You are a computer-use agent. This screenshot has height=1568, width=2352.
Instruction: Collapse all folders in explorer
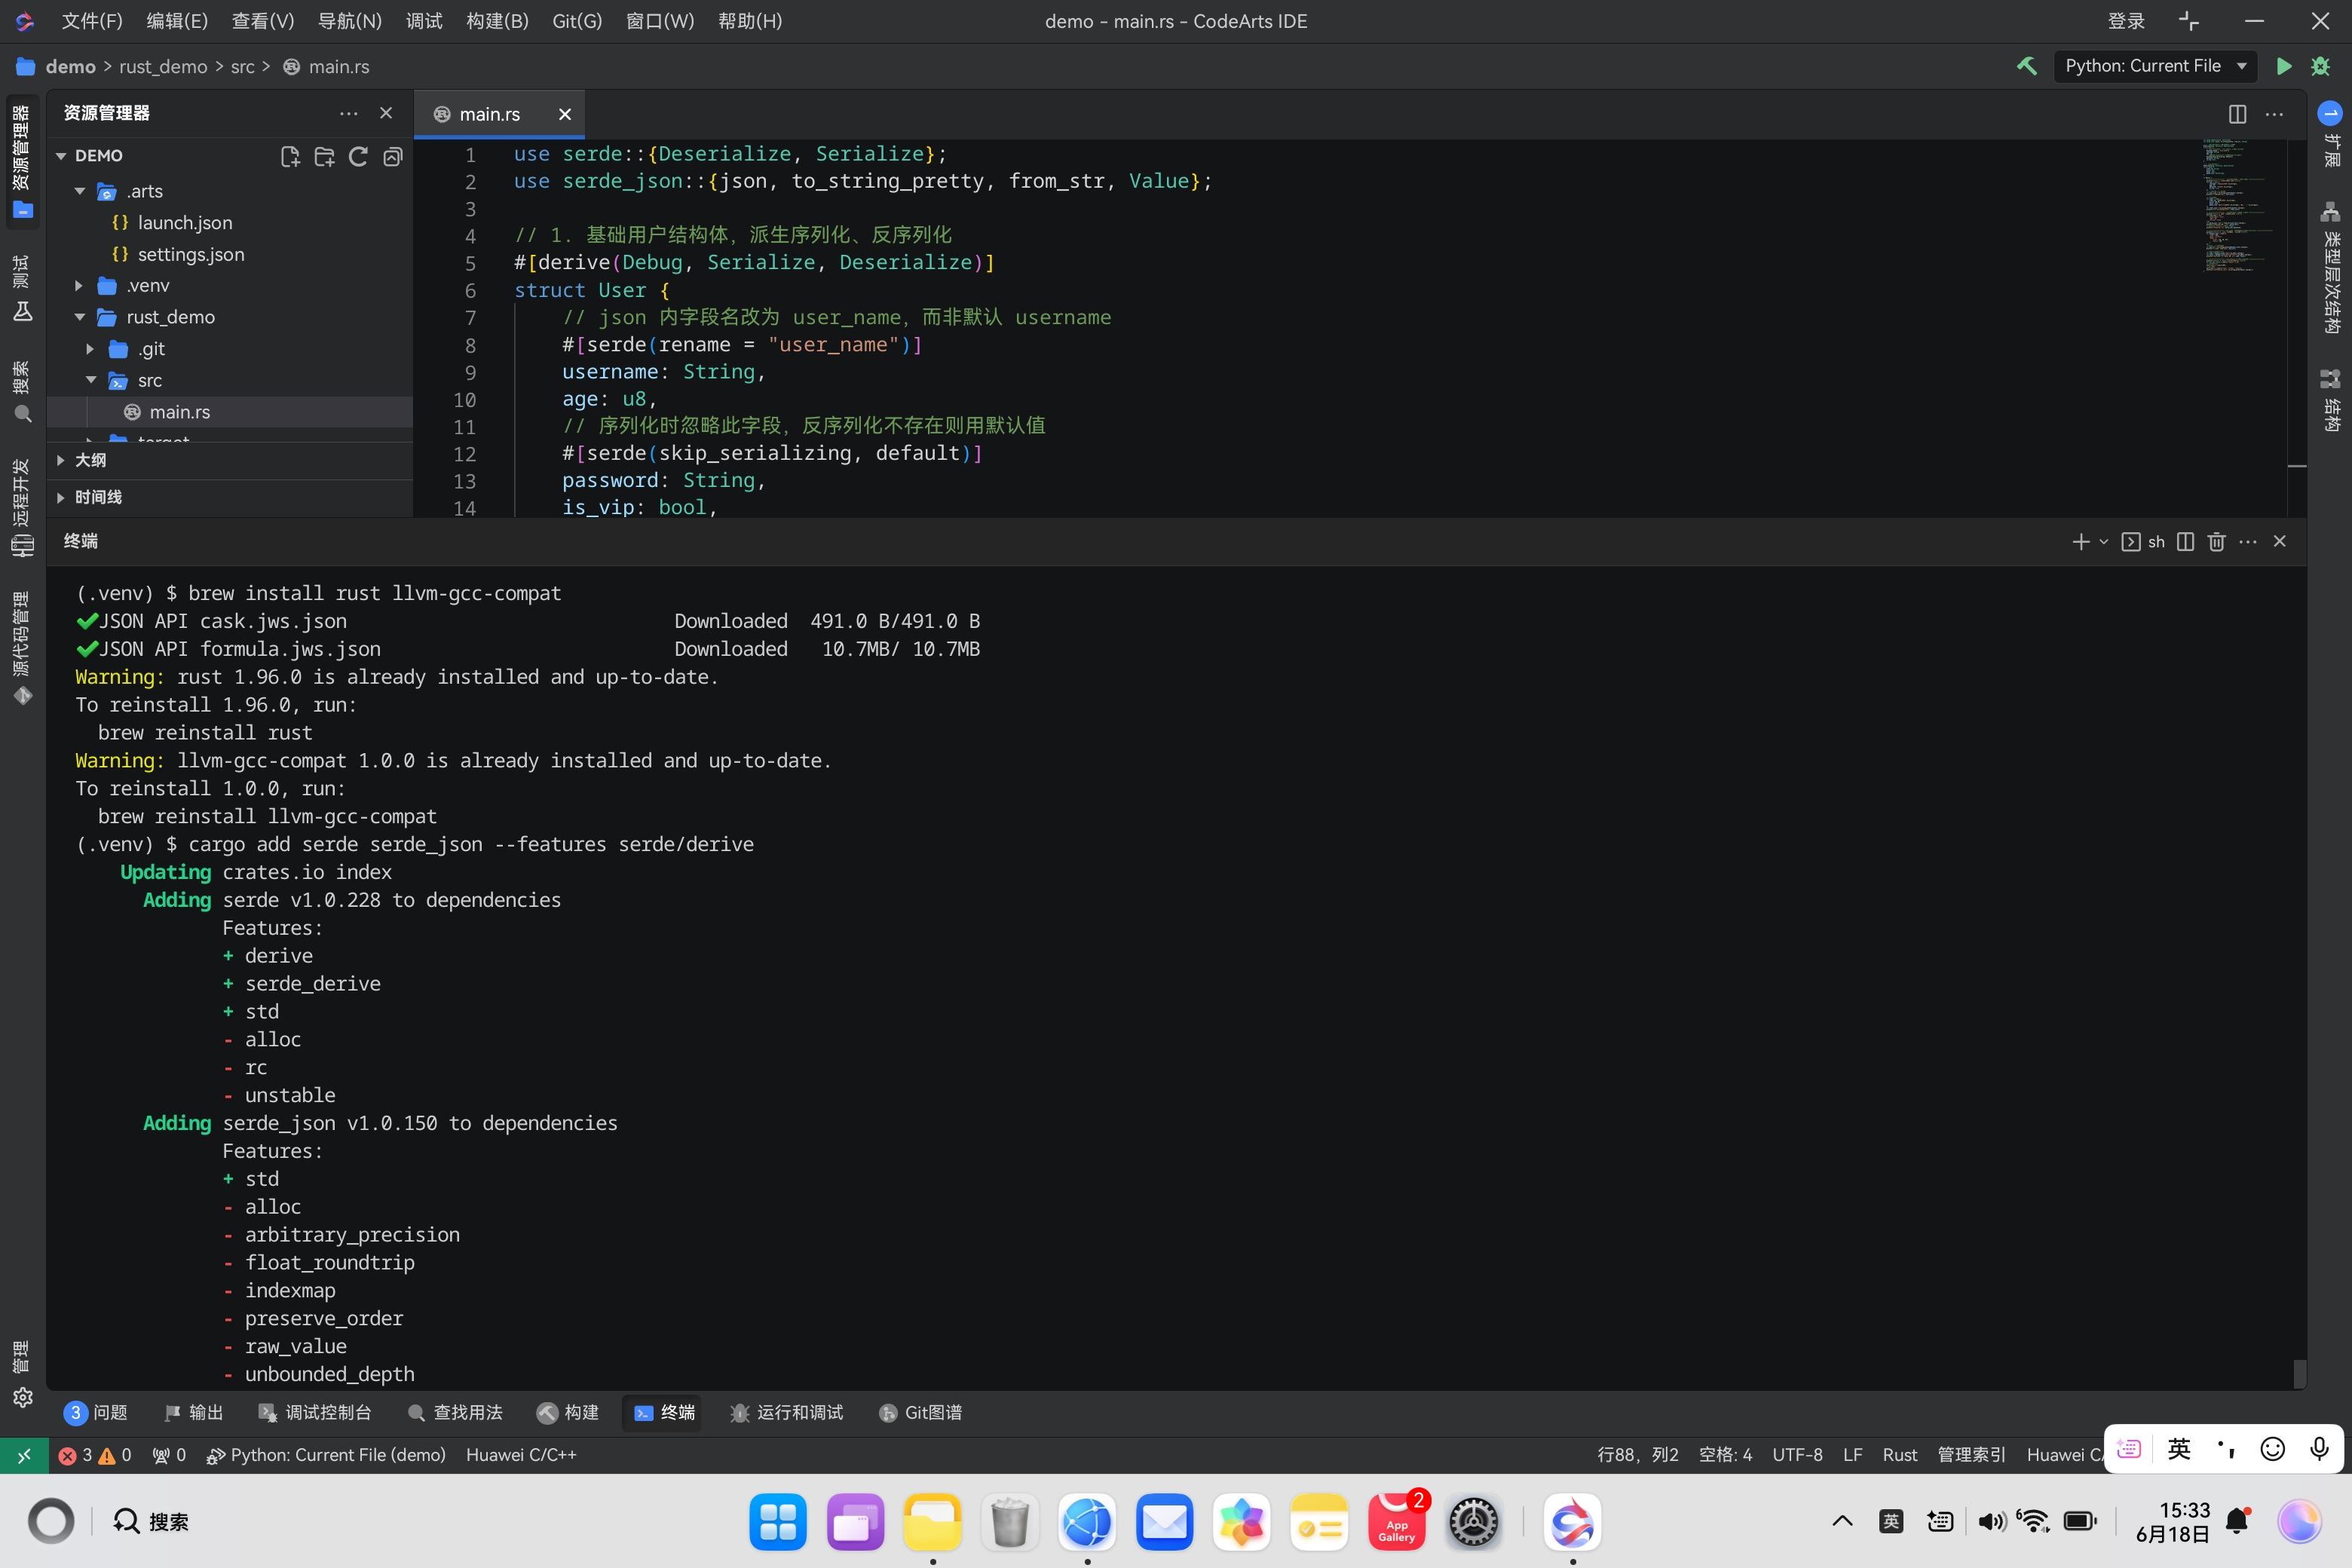pyautogui.click(x=393, y=156)
